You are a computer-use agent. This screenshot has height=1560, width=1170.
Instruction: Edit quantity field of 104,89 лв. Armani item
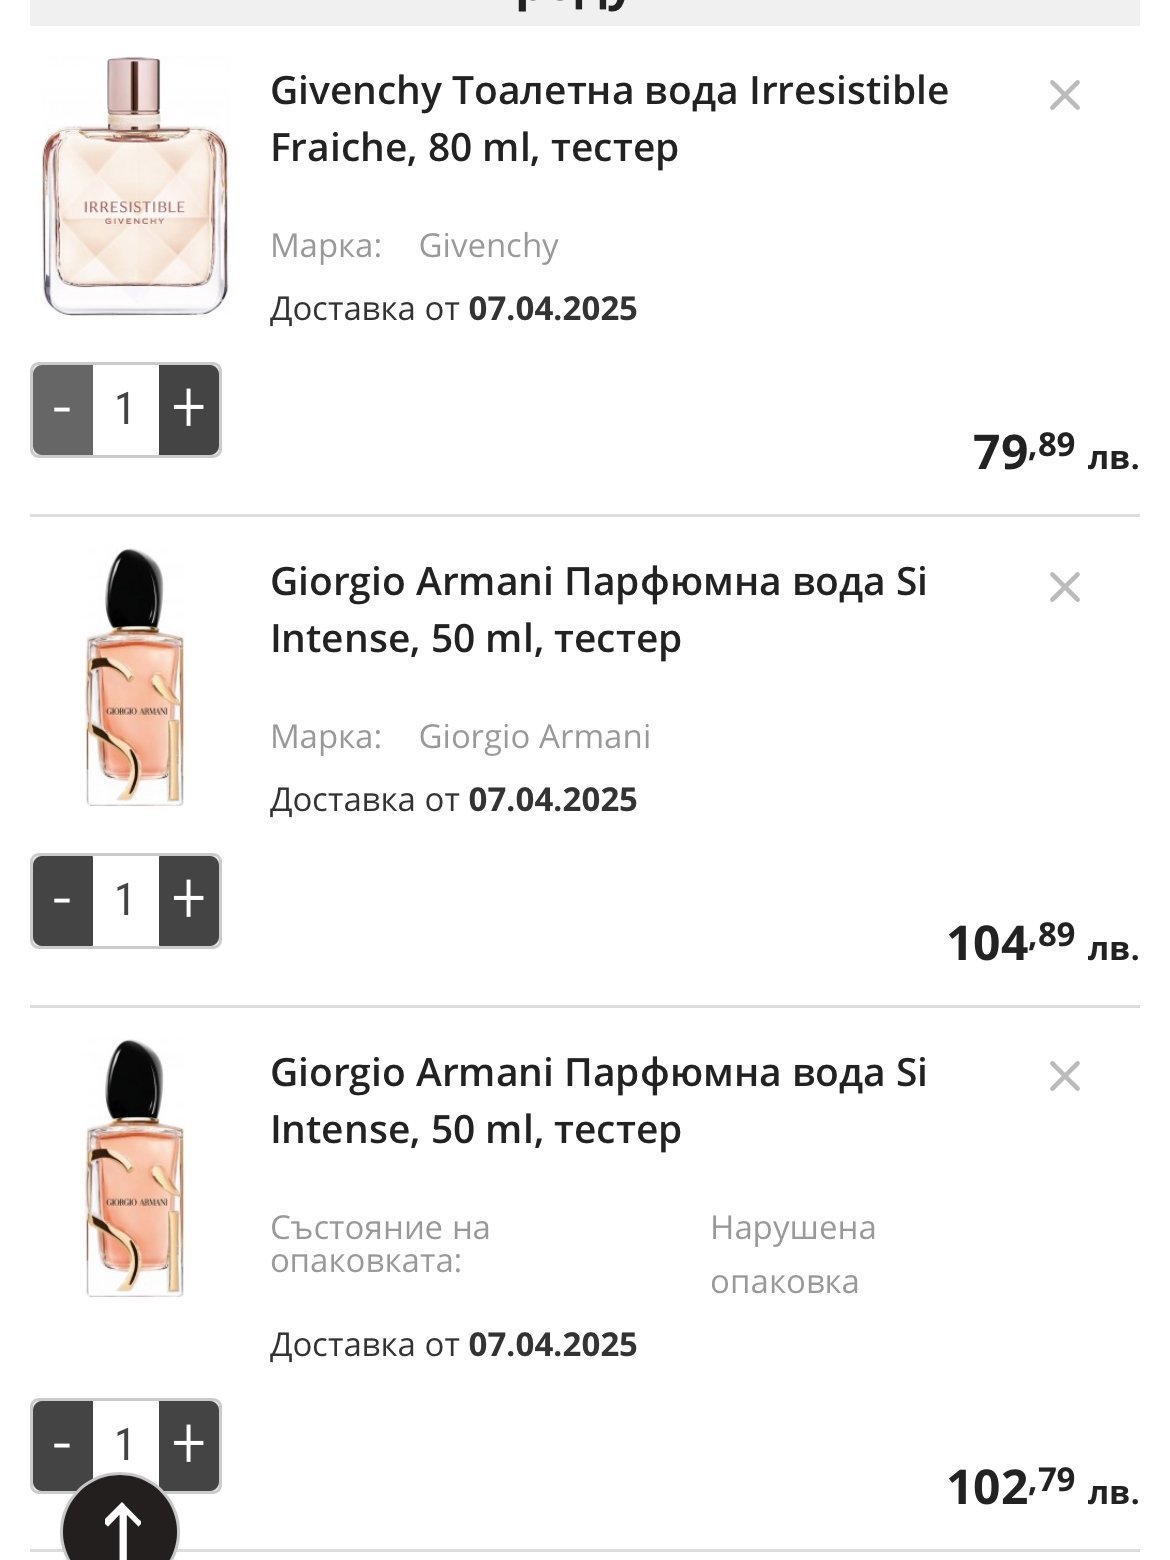(x=125, y=901)
